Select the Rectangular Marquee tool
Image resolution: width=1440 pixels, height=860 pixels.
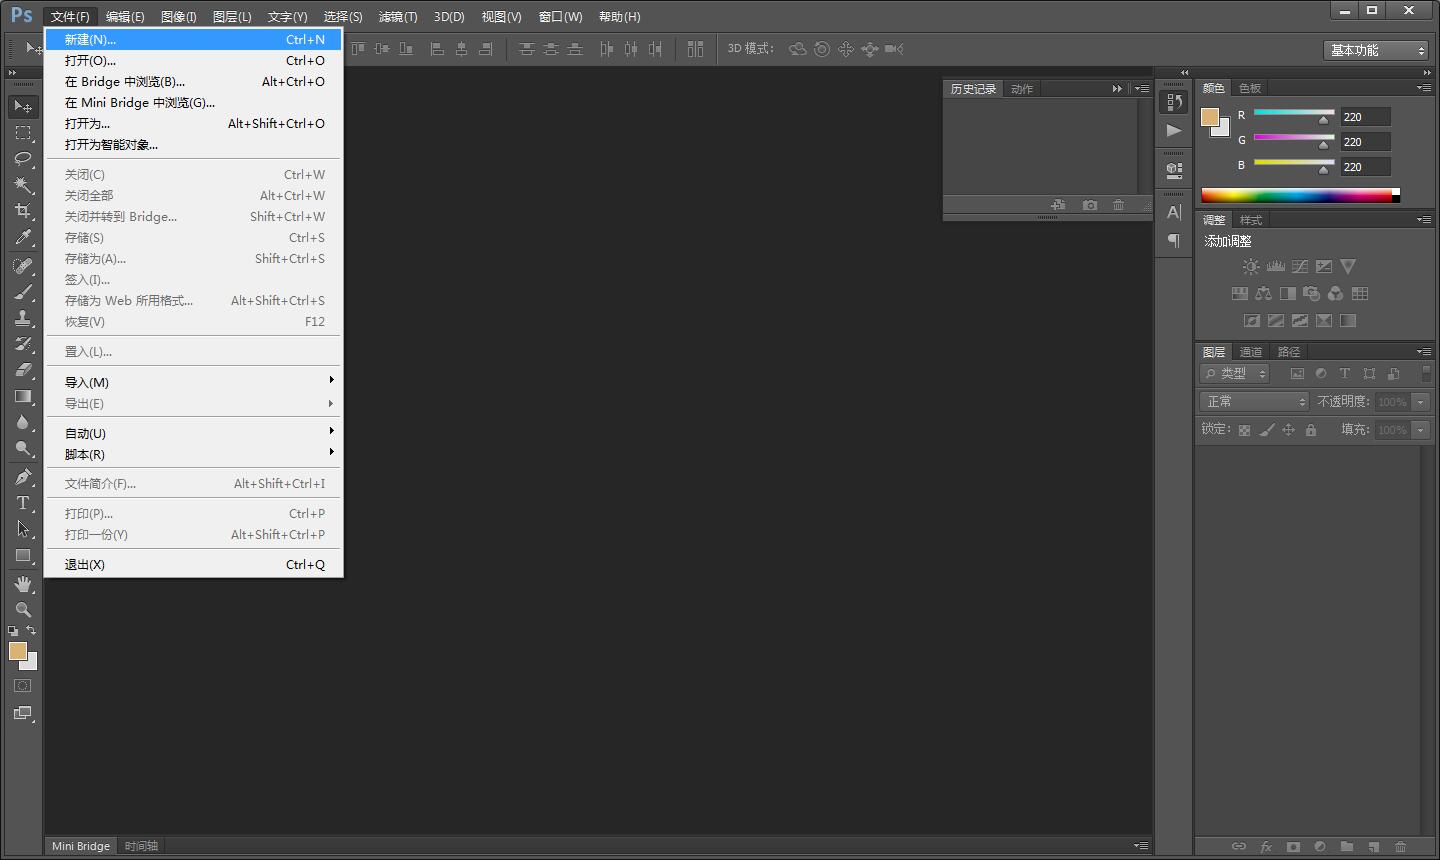click(23, 132)
